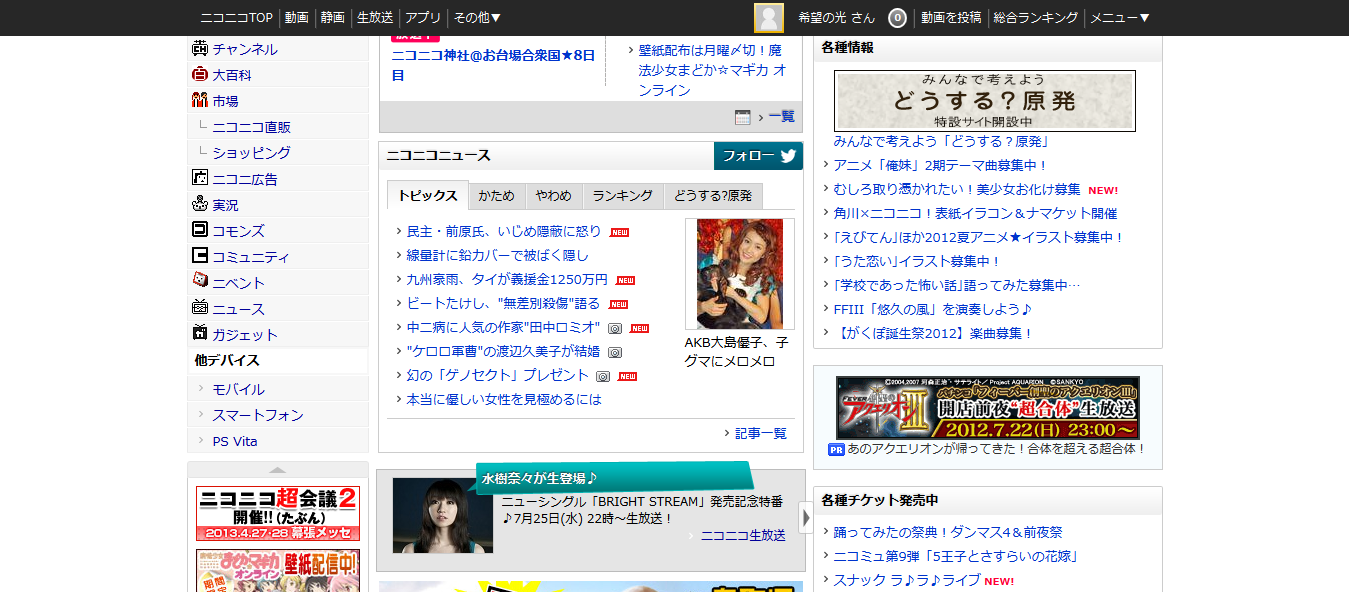The image size is (1349, 592).
Task: Click the アクエリオン 生放送 banner
Action: (988, 408)
